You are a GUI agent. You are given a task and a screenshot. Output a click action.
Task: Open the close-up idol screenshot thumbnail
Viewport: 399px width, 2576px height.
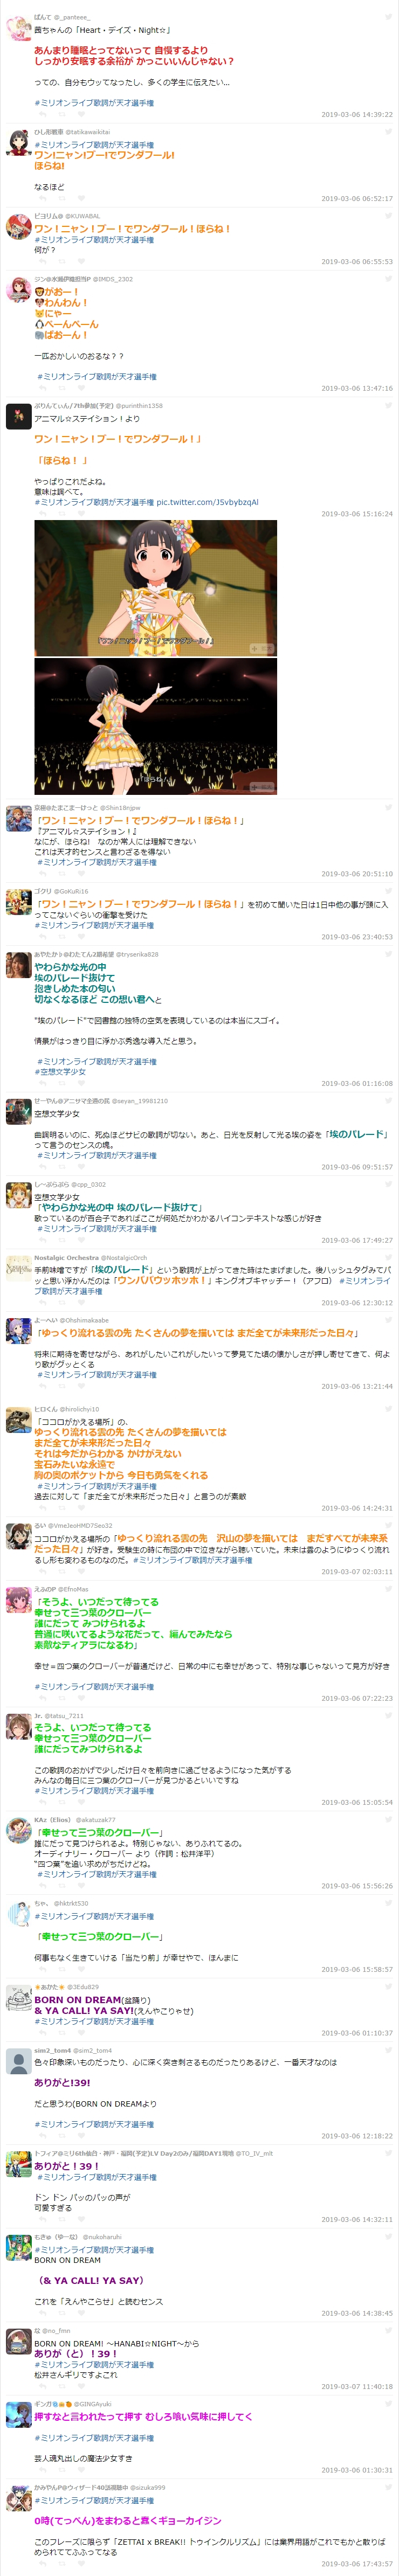coord(155,588)
